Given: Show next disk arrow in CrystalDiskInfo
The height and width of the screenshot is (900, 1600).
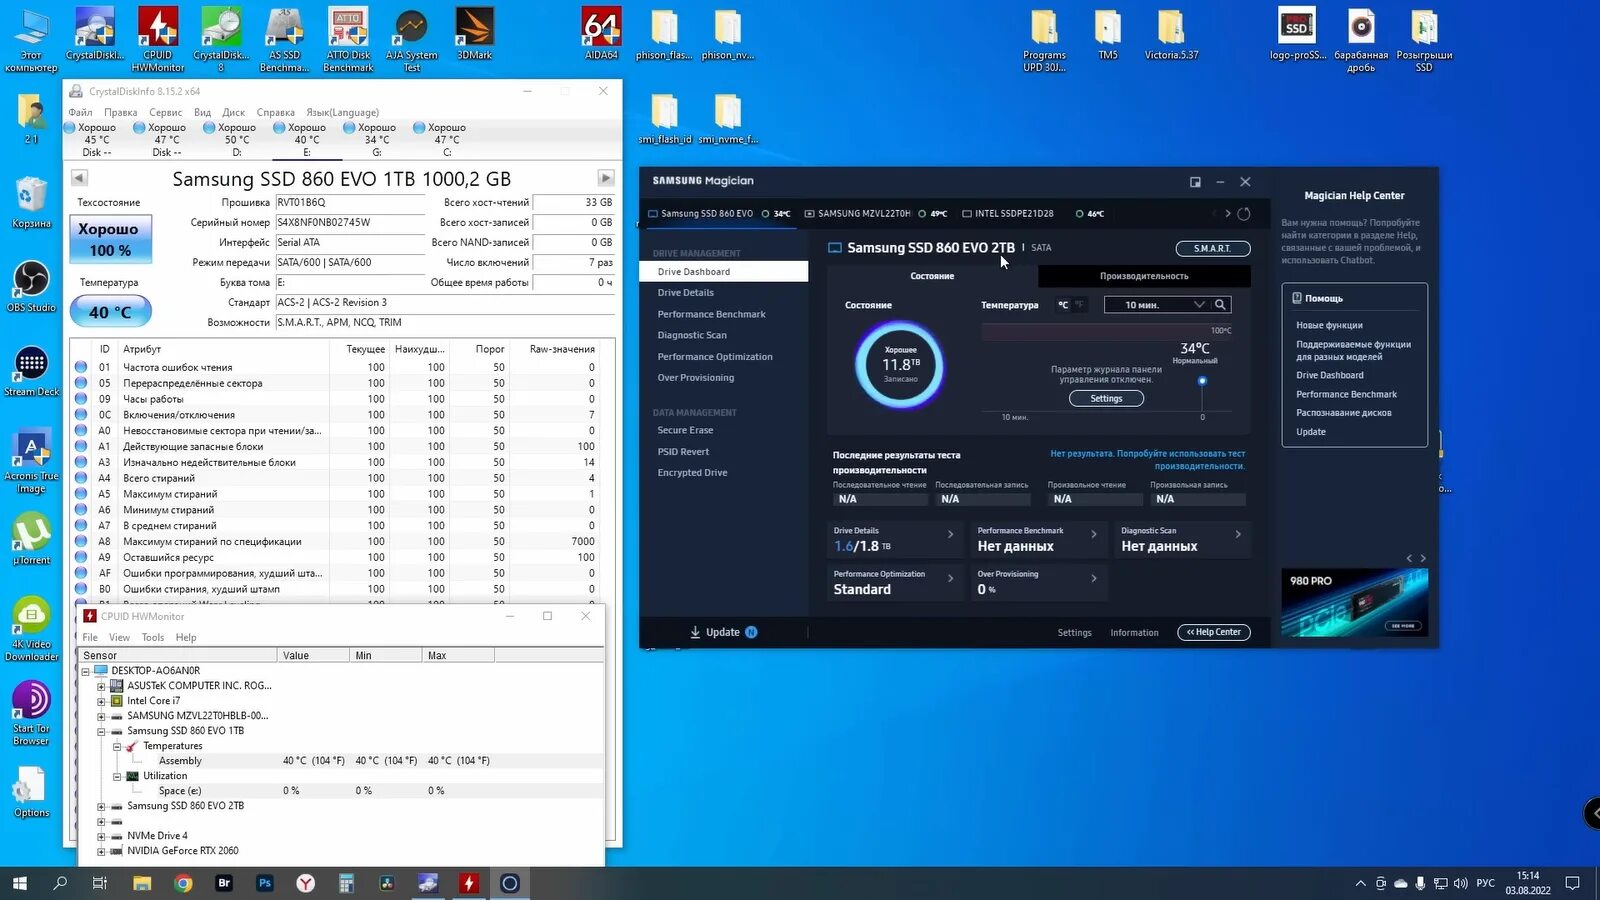Looking at the screenshot, I should (x=605, y=178).
